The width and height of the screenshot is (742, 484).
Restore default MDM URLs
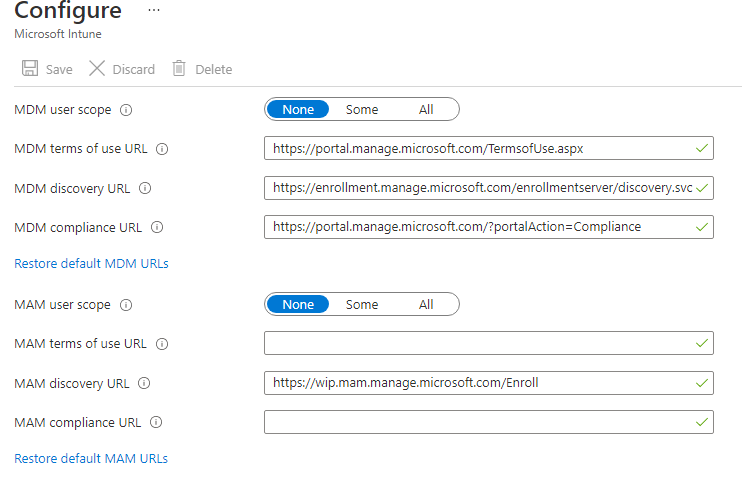coord(91,264)
